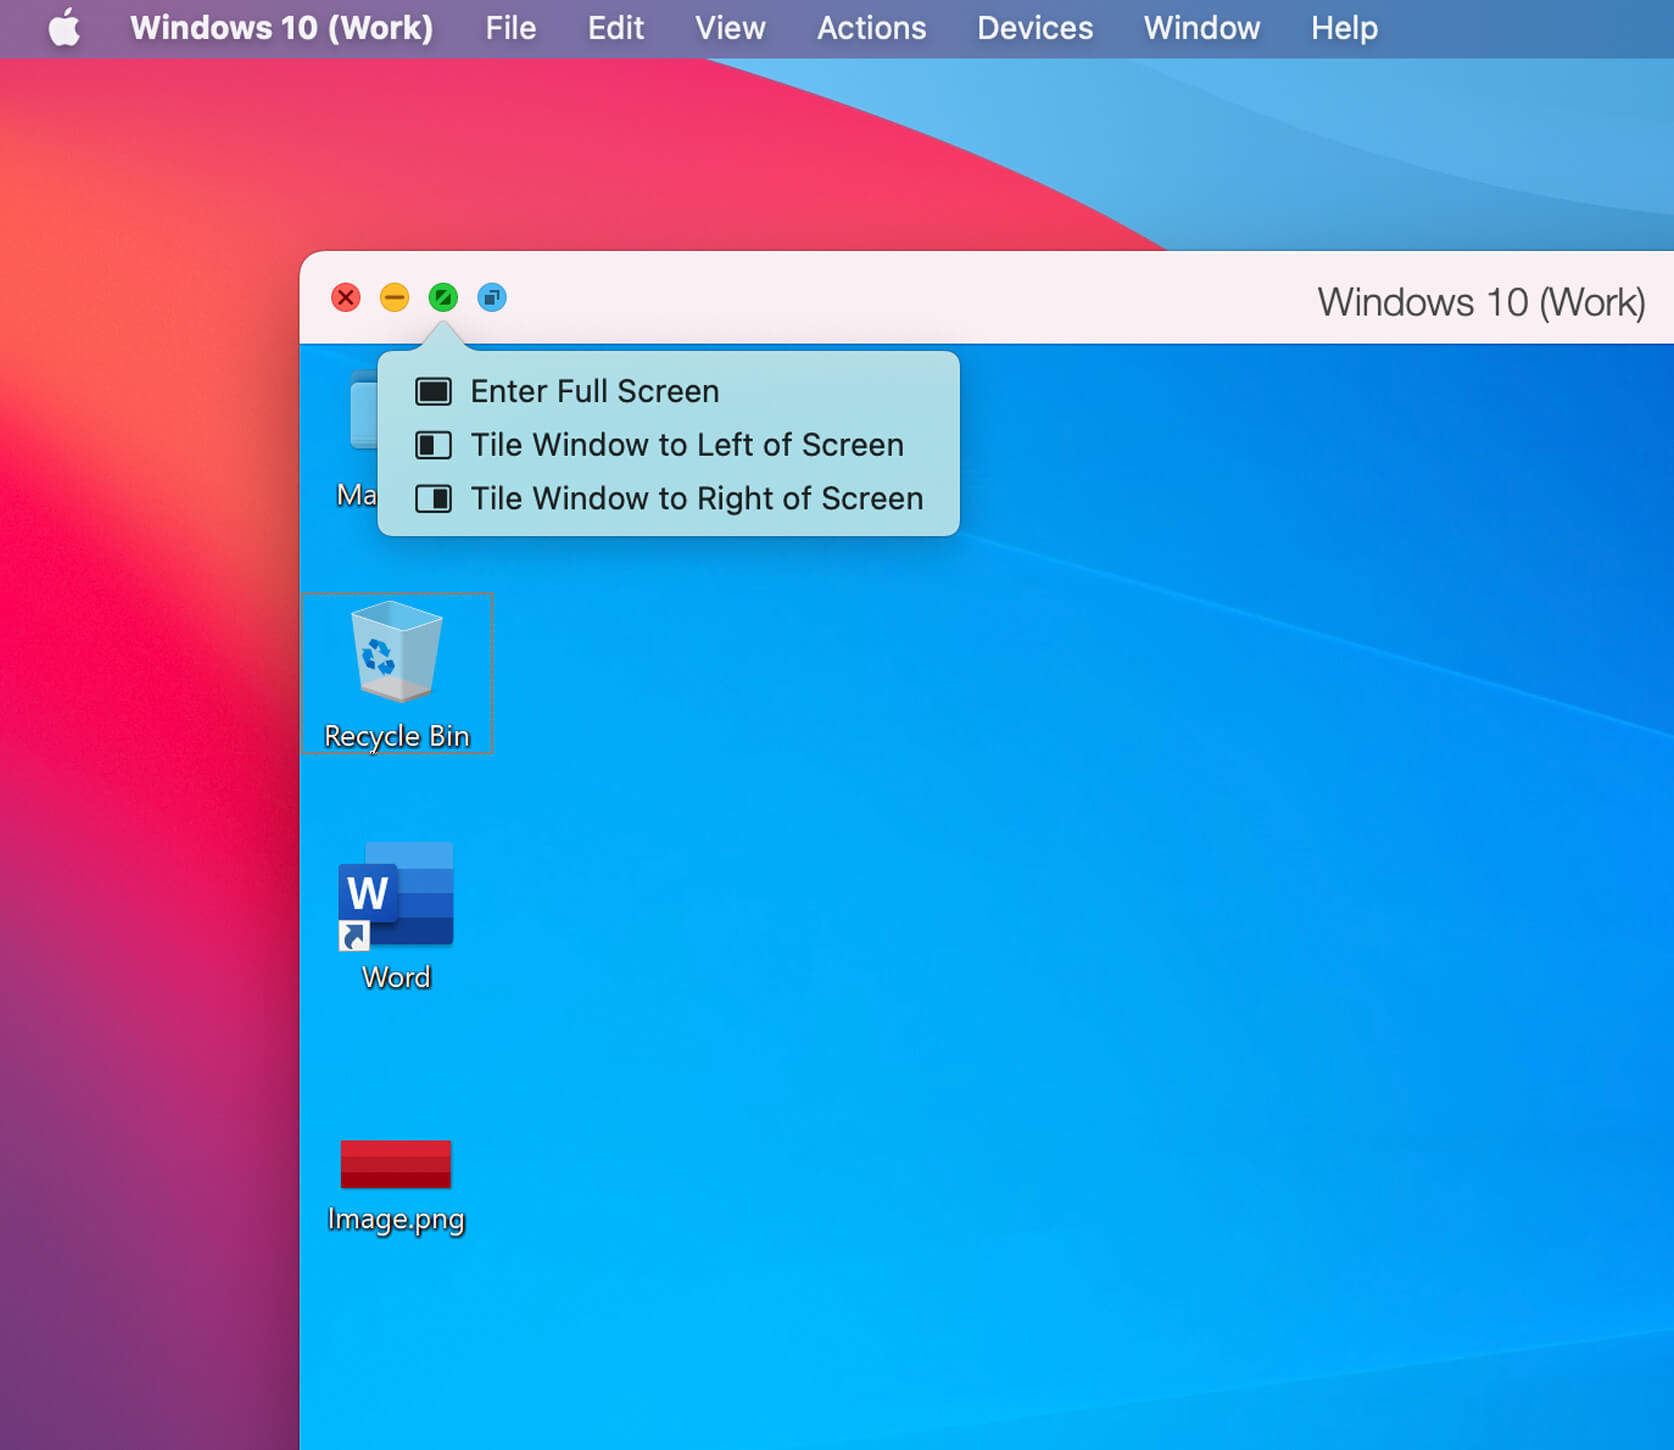Screen dimensions: 1674x1450
Task: Open the View menu
Action: pos(730,28)
